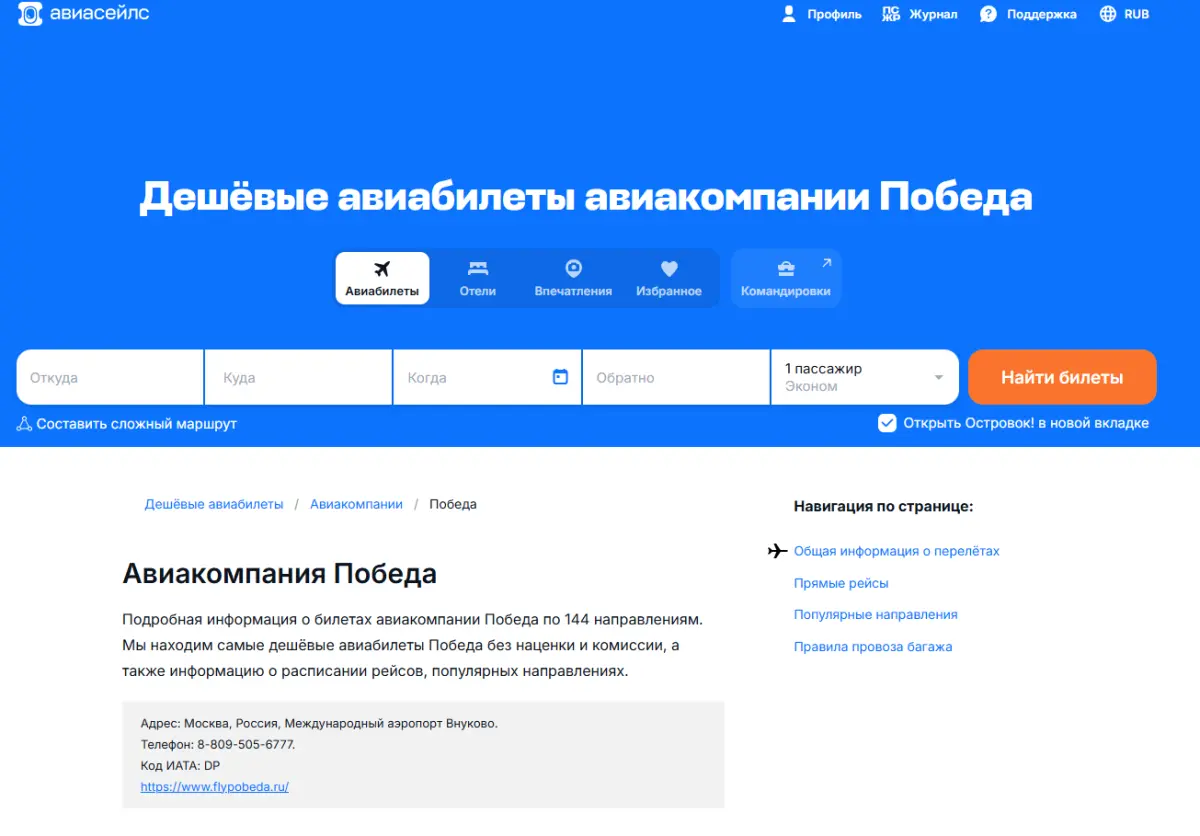Click Составить сложный маршрут link
Image resolution: width=1200 pixels, height=836 pixels.
pyautogui.click(x=127, y=424)
